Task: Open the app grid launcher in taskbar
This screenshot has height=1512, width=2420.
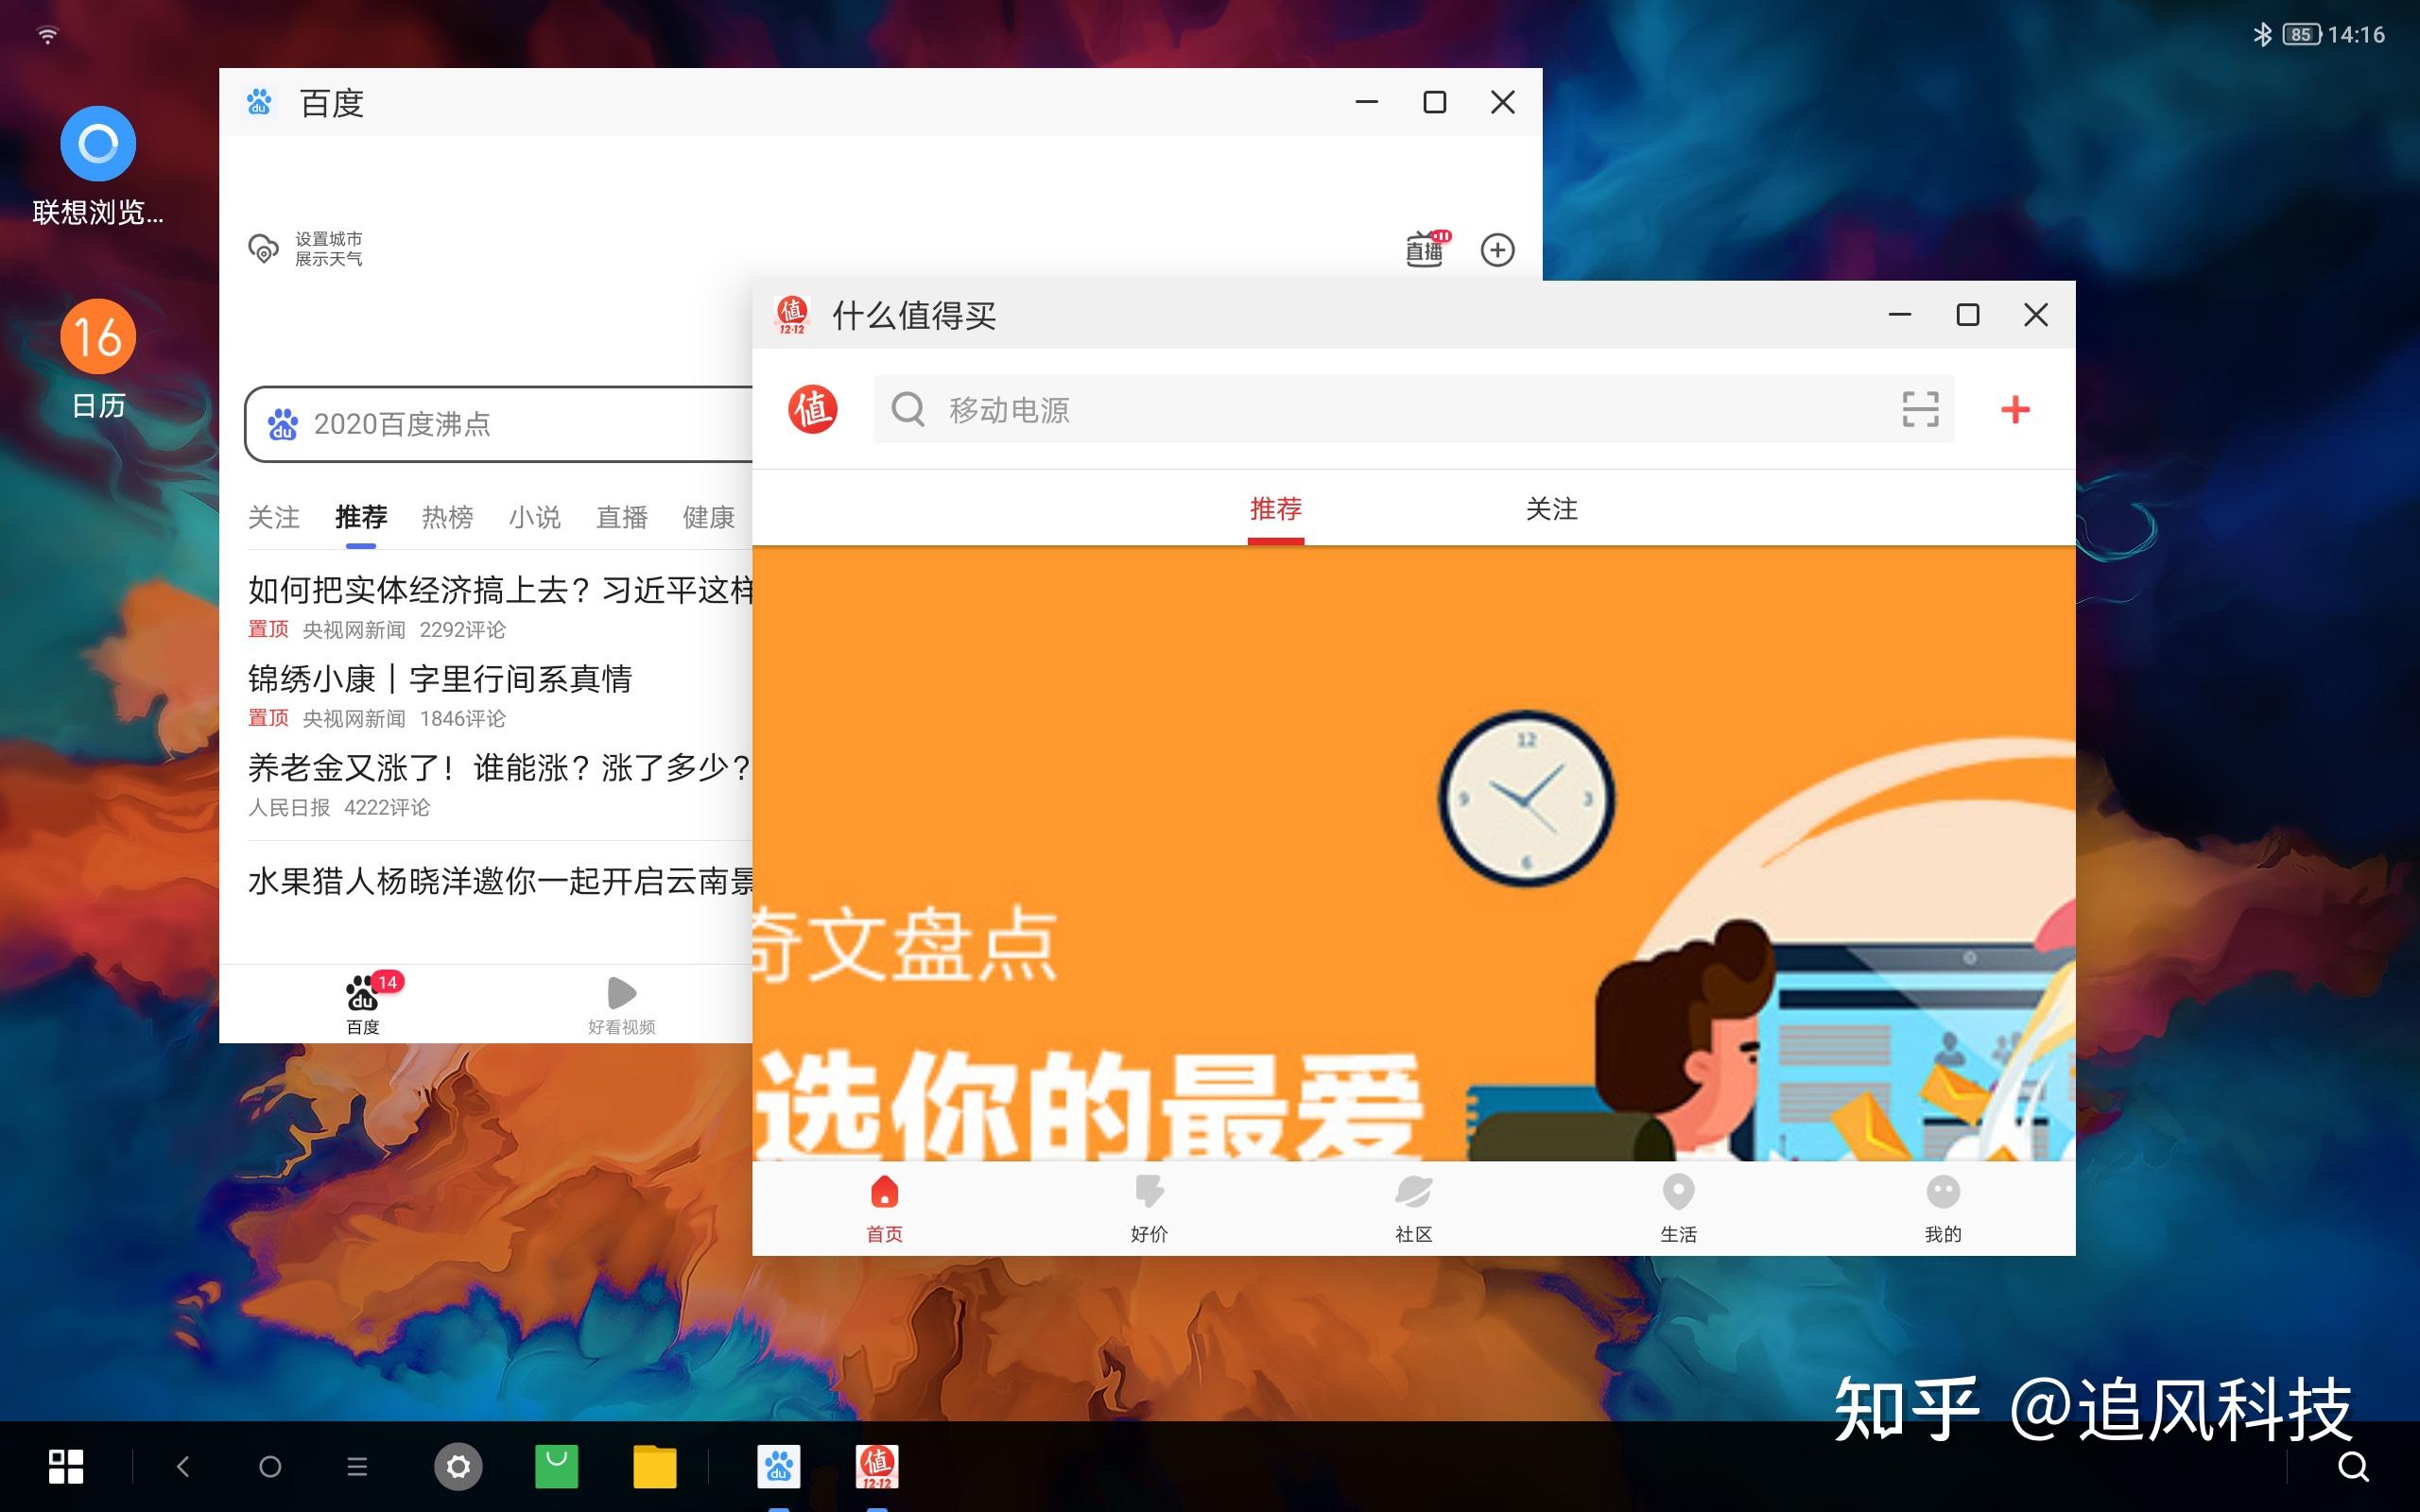Action: [x=66, y=1467]
